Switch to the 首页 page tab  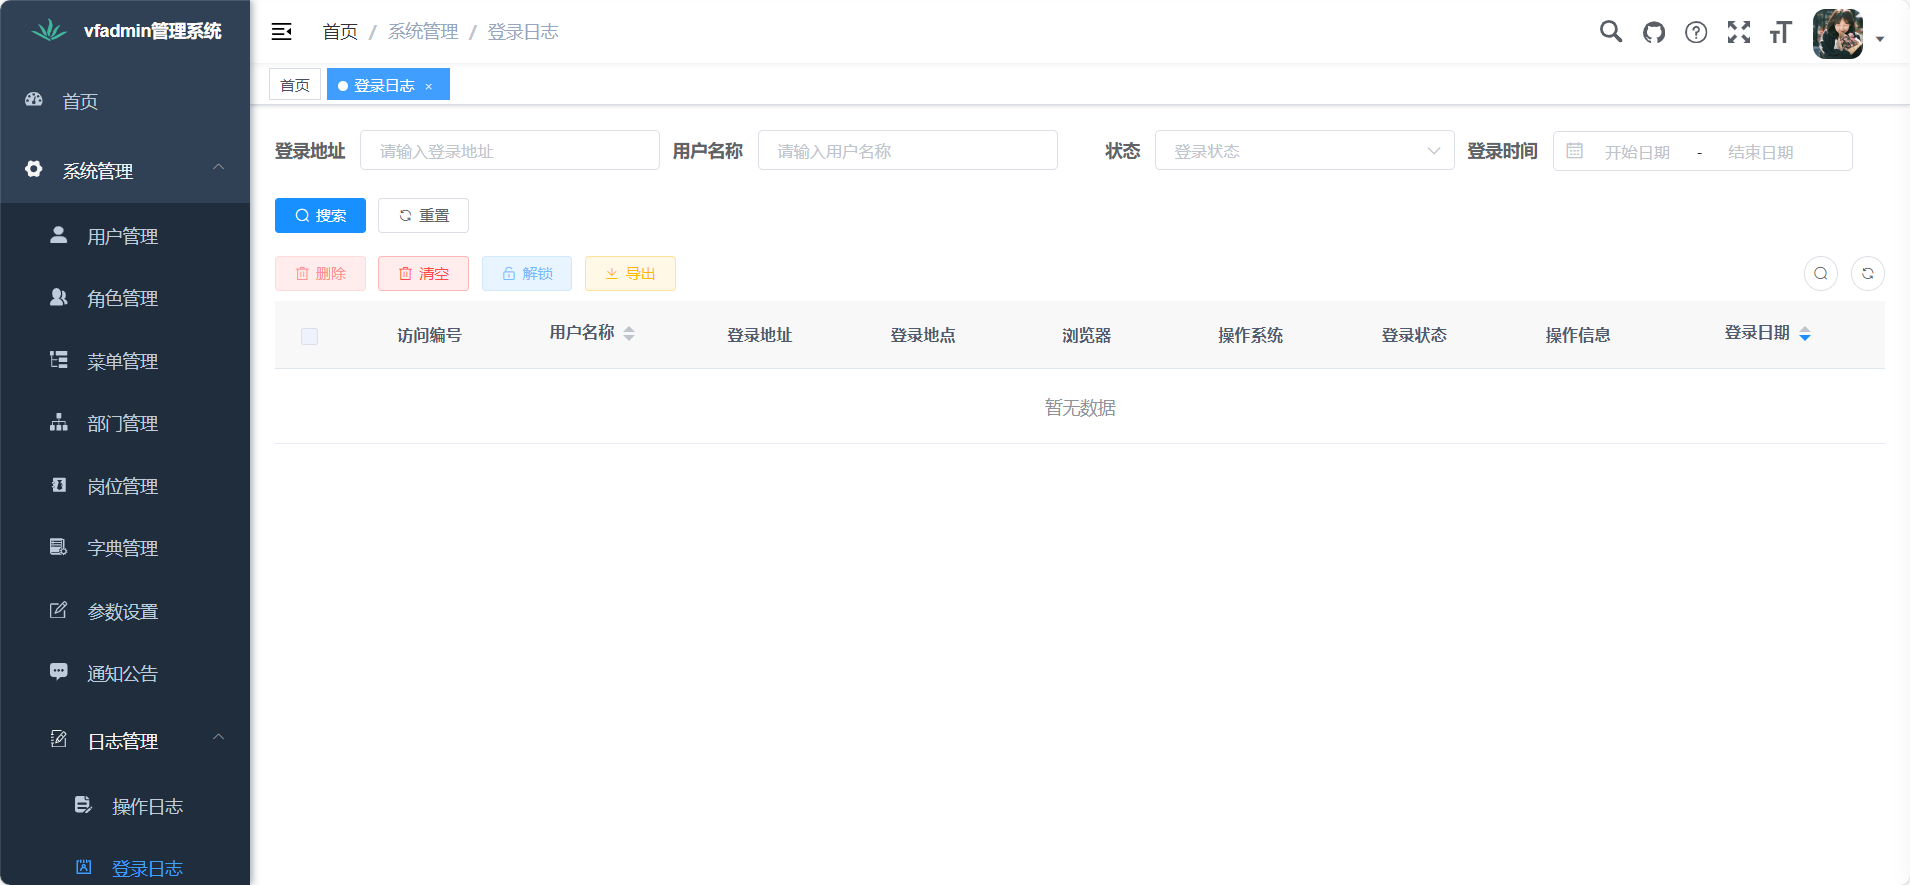[295, 85]
